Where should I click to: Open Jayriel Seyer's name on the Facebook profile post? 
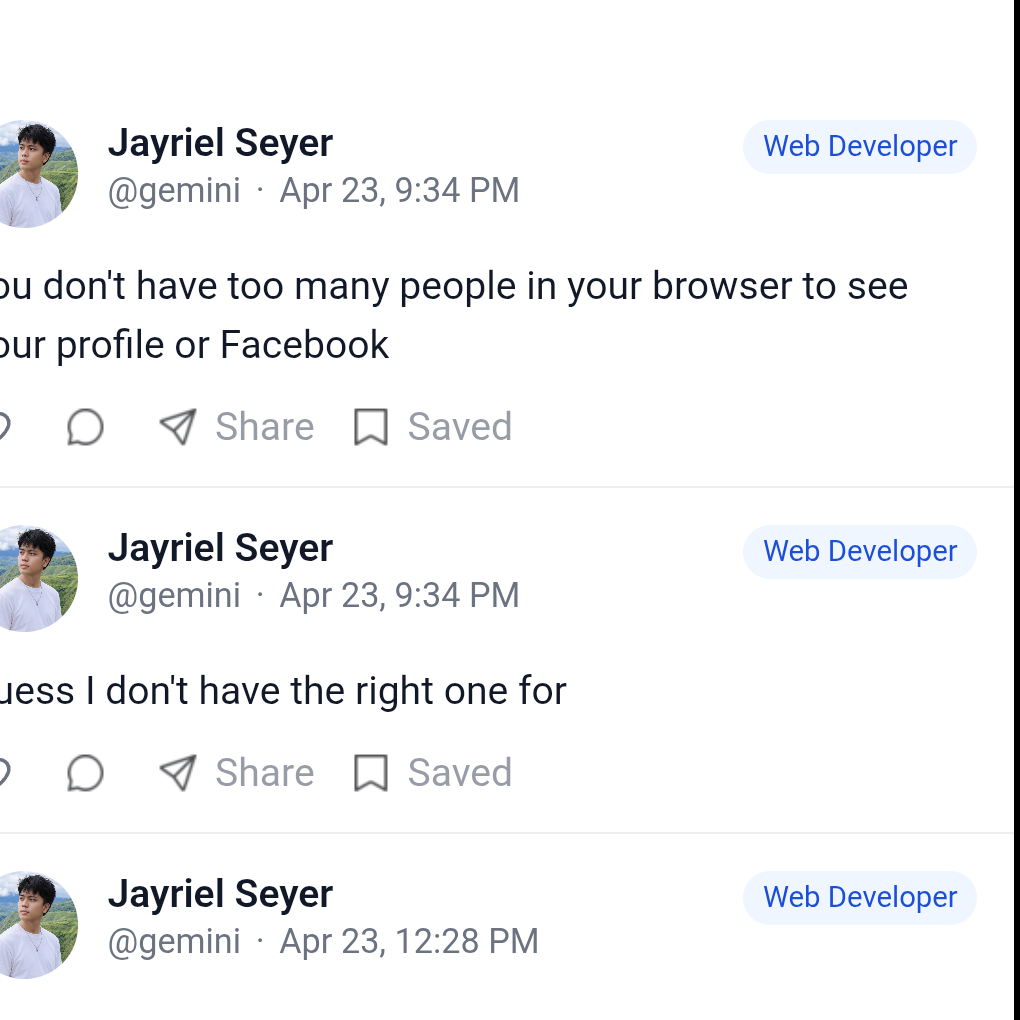click(220, 143)
